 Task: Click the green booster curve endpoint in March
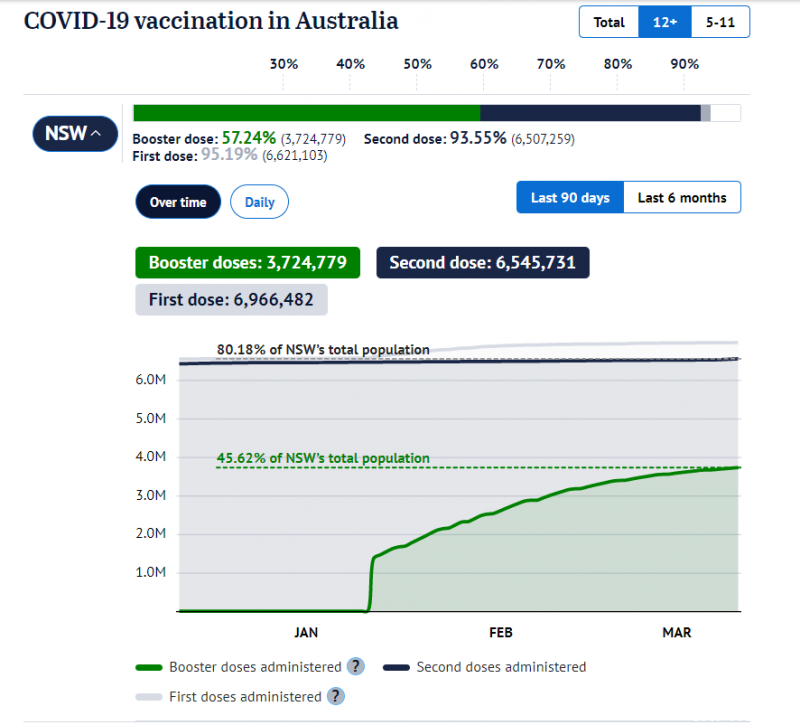click(x=738, y=468)
